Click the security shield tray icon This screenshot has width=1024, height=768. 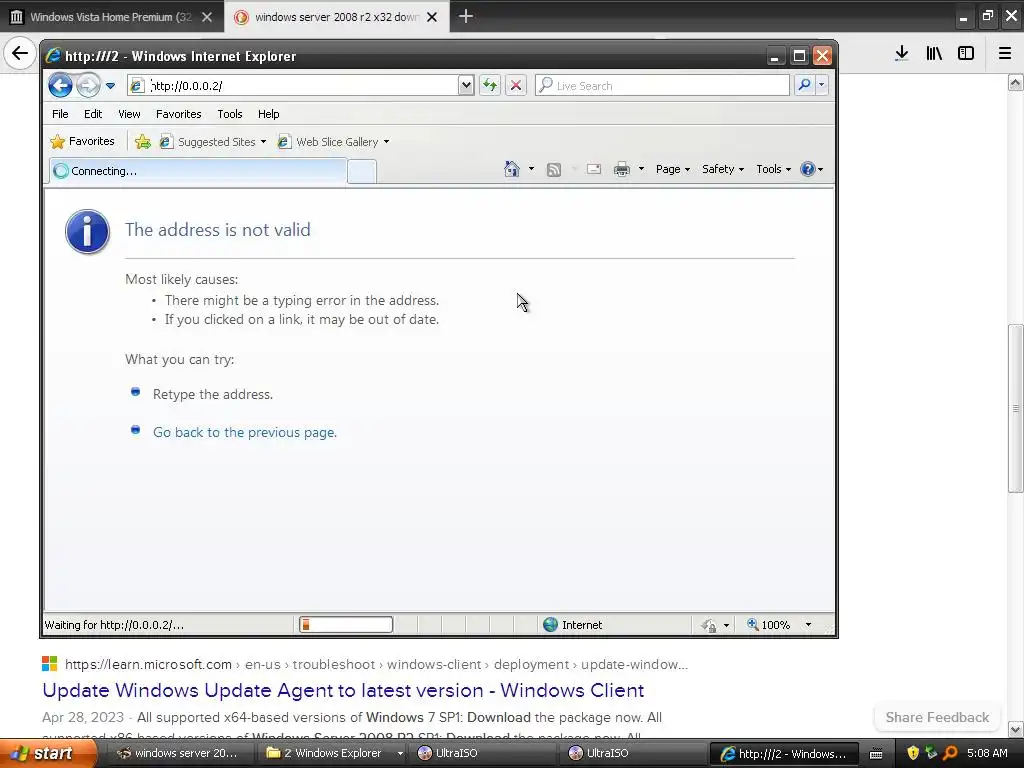tap(913, 753)
